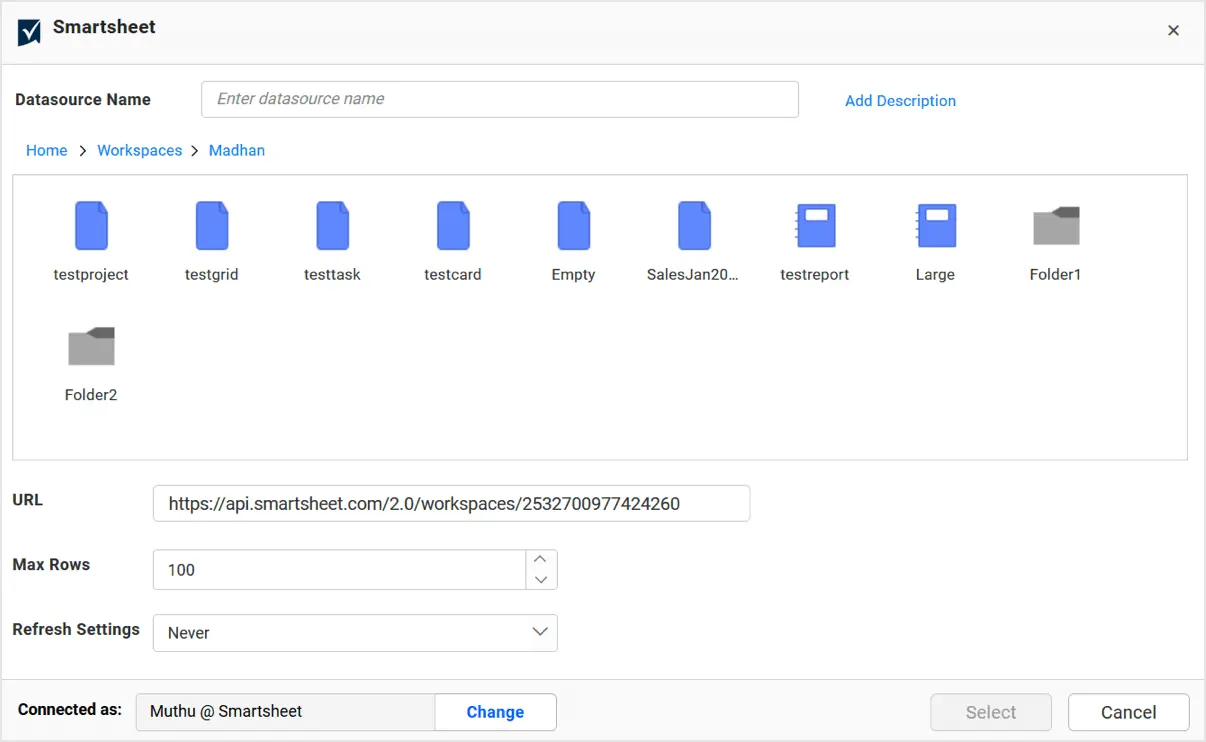Decrease Max Rows with down arrow
The image size is (1206, 742).
click(x=541, y=580)
